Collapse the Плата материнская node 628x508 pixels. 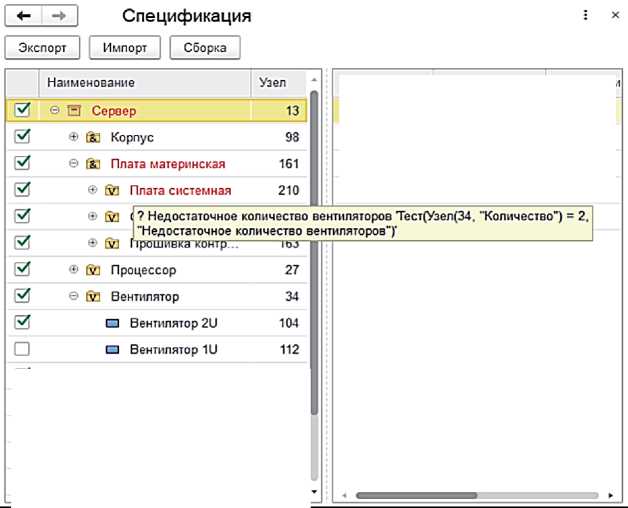pyautogui.click(x=74, y=164)
